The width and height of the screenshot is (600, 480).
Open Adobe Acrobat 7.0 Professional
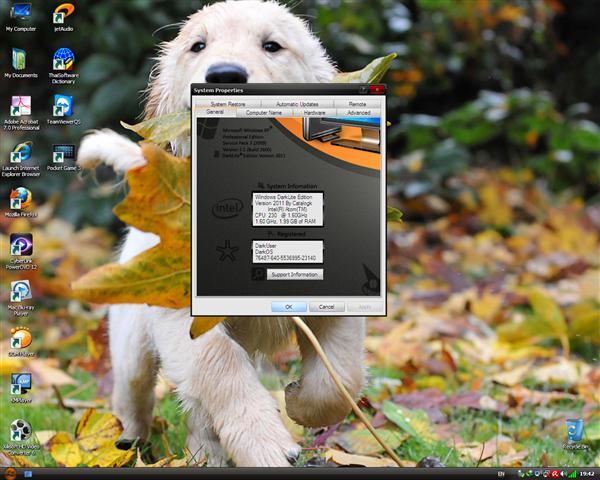pos(20,107)
